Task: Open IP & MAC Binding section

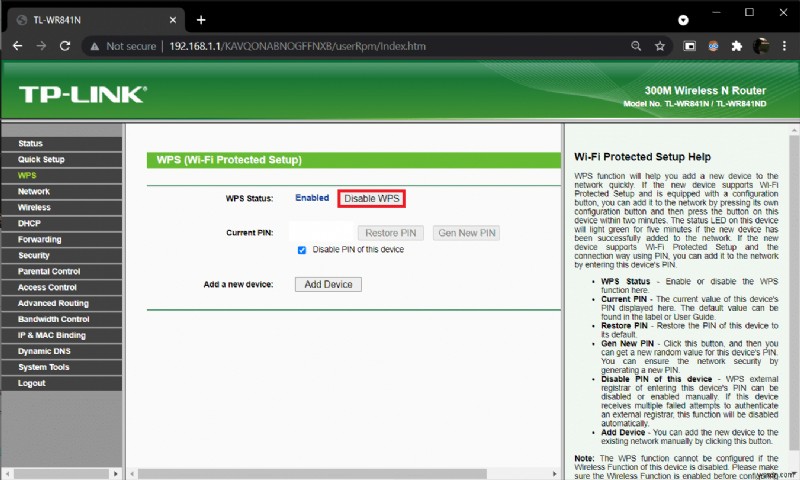Action: [62, 335]
